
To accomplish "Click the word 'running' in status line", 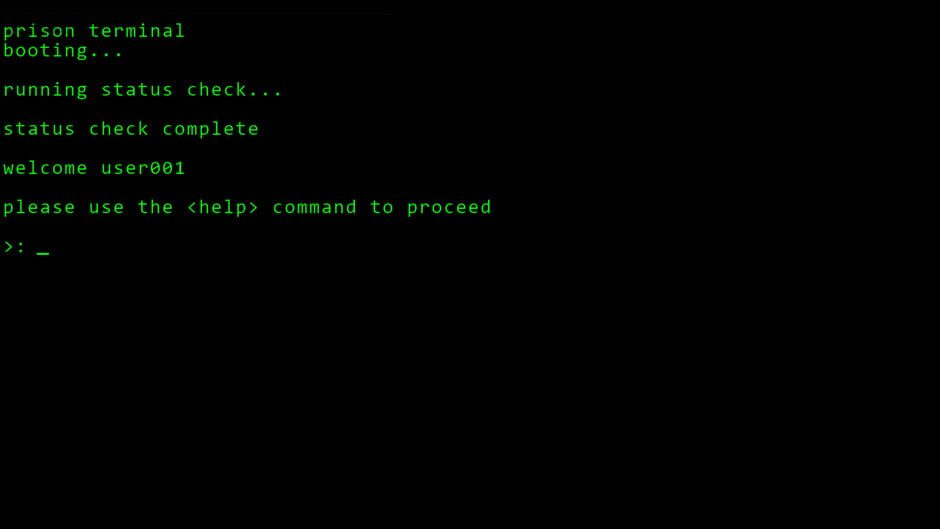I will point(45,90).
